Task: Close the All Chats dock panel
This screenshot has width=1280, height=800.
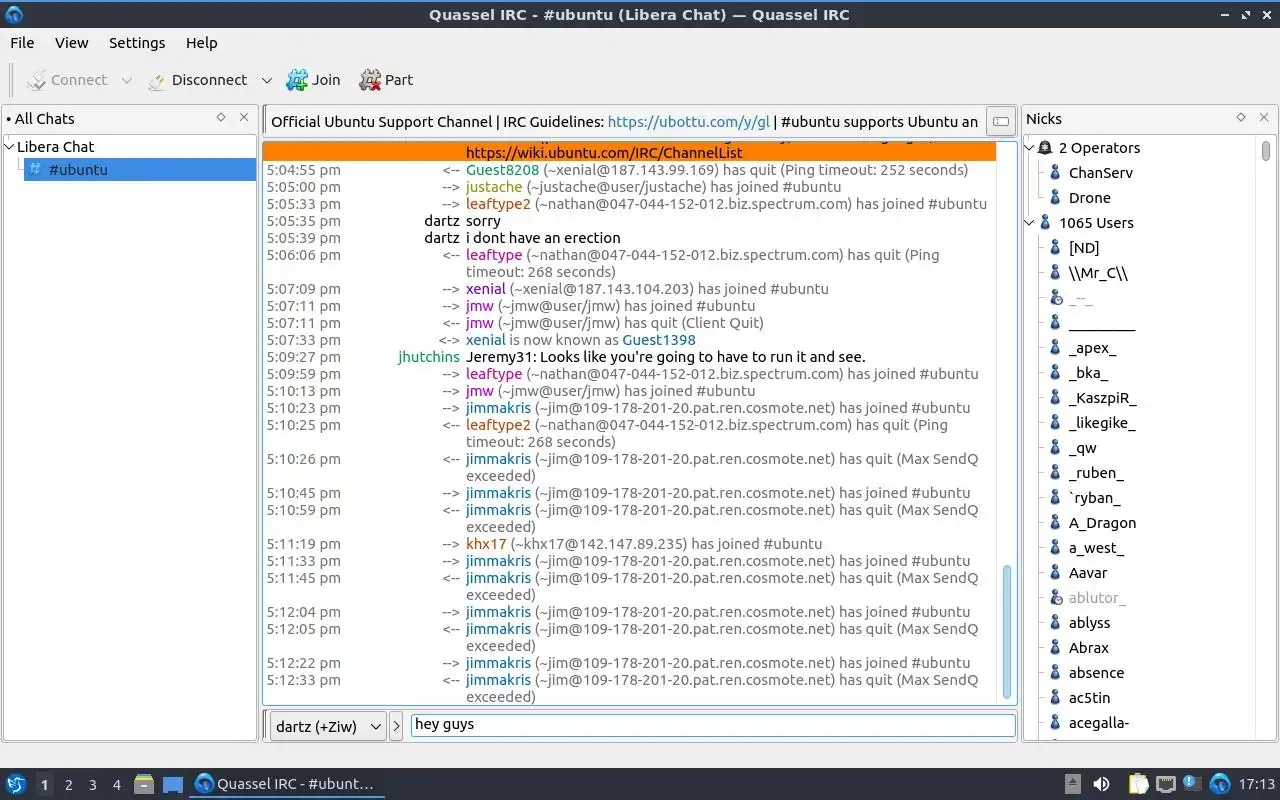Action: 244,117
